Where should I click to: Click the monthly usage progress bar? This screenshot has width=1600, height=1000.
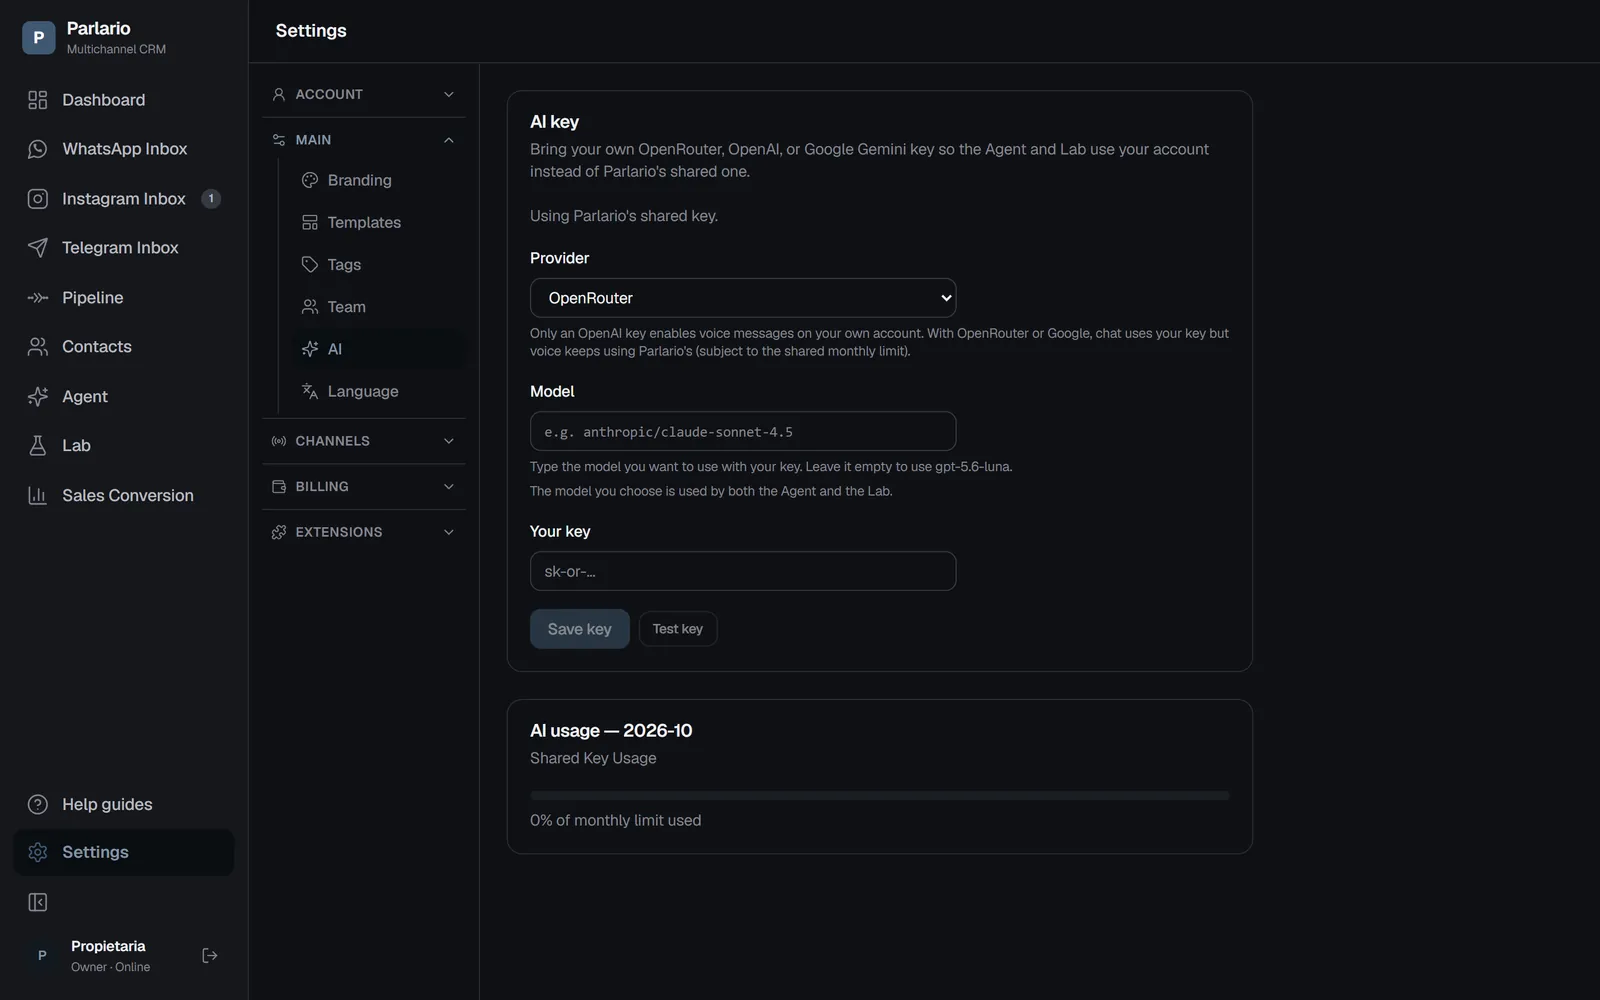click(880, 796)
